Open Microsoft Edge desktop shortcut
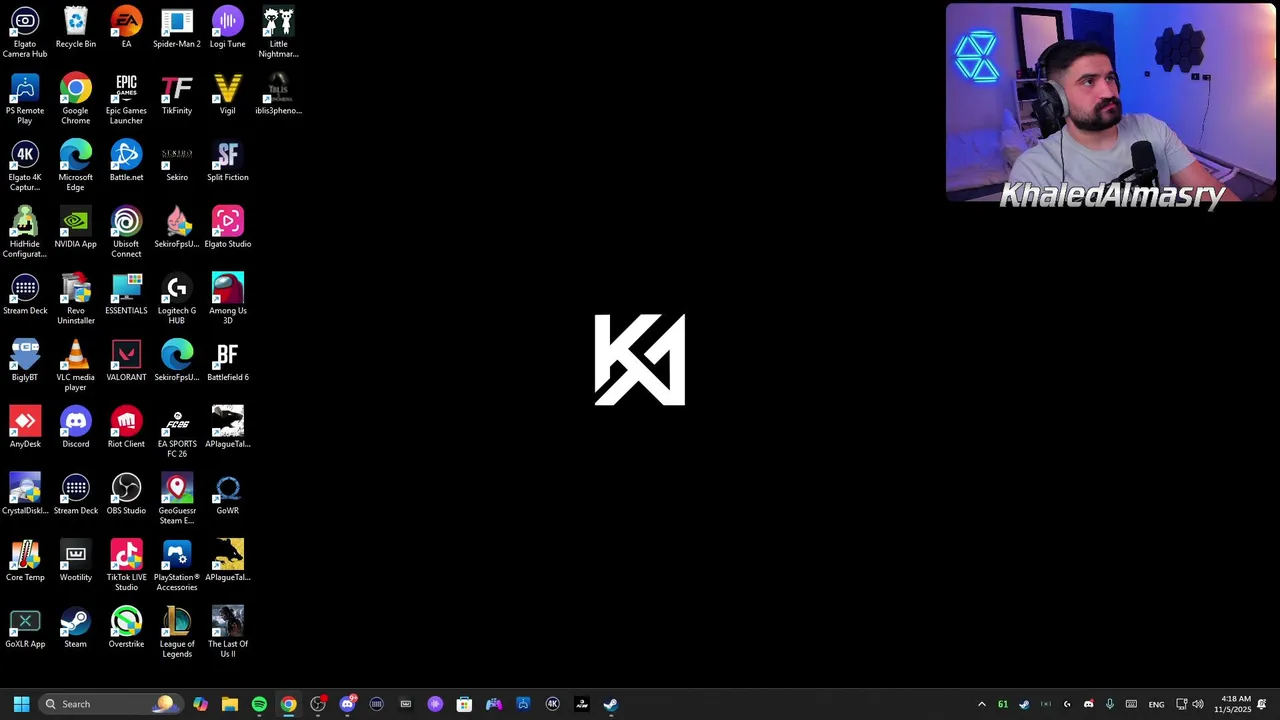The height and width of the screenshot is (720, 1280). pyautogui.click(x=76, y=166)
